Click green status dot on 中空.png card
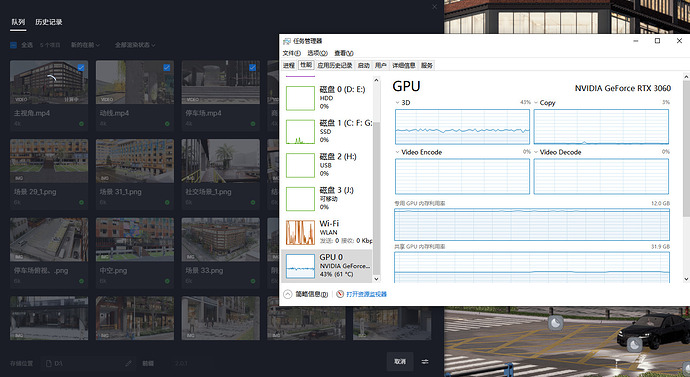The width and height of the screenshot is (690, 377). click(167, 281)
